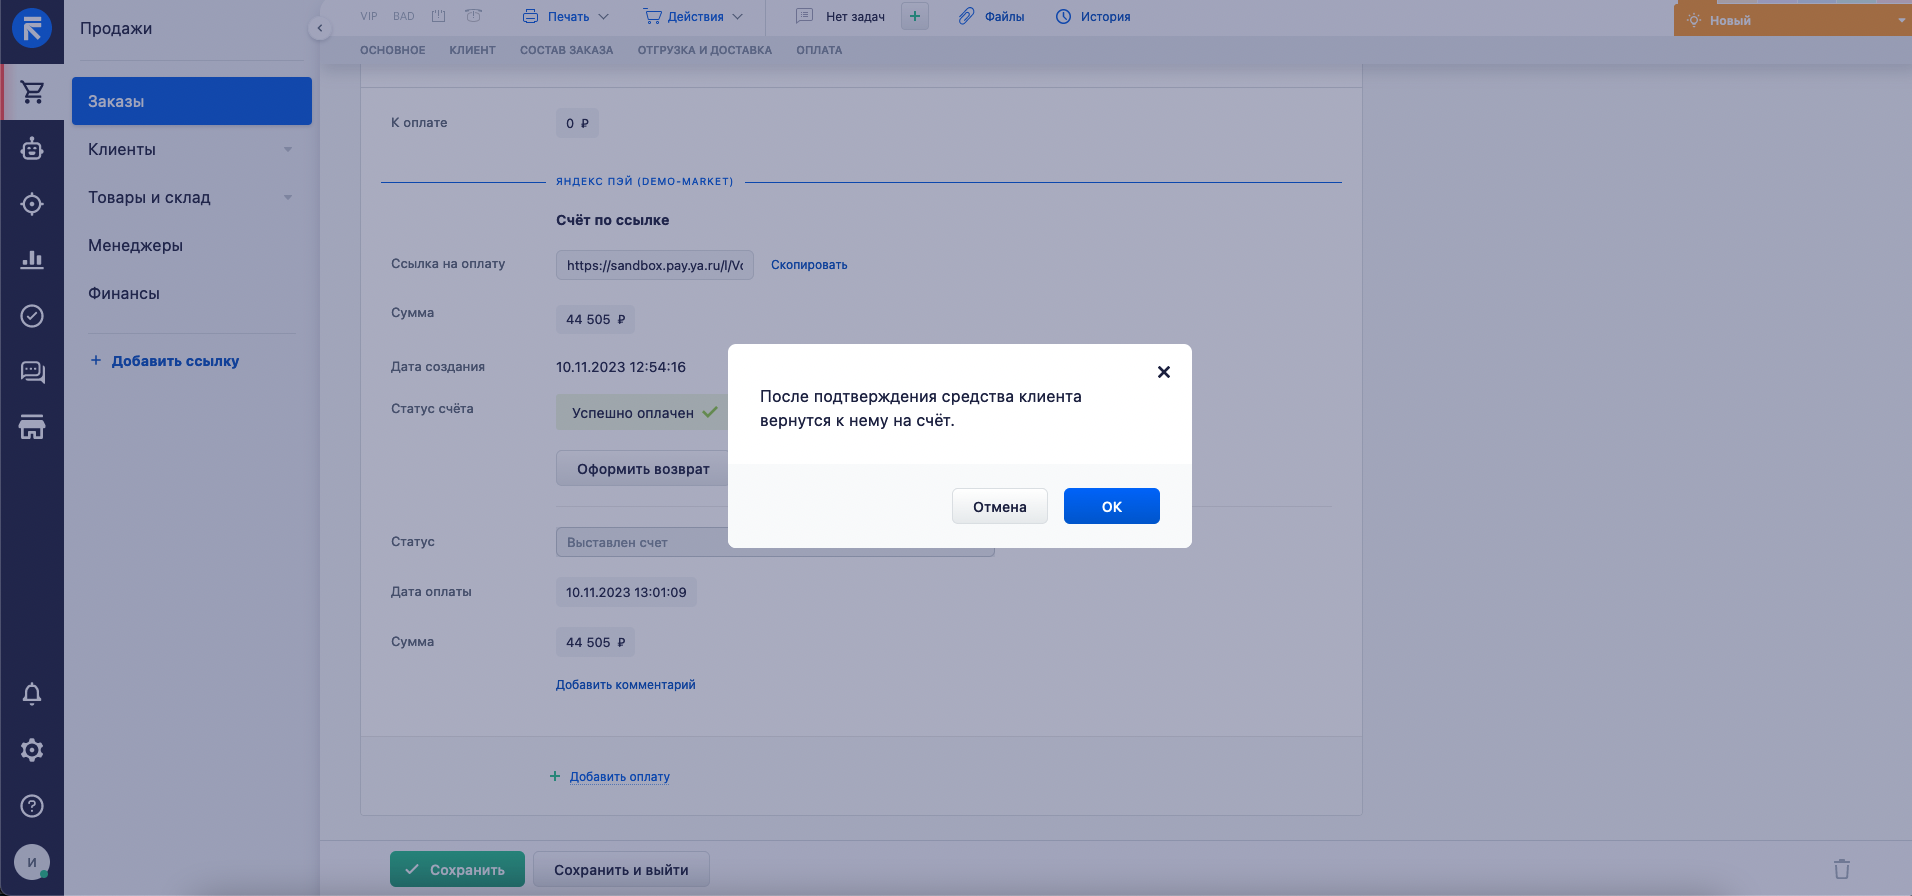Open the store marketplace icon
Screen dimensions: 1912x896
32,428
